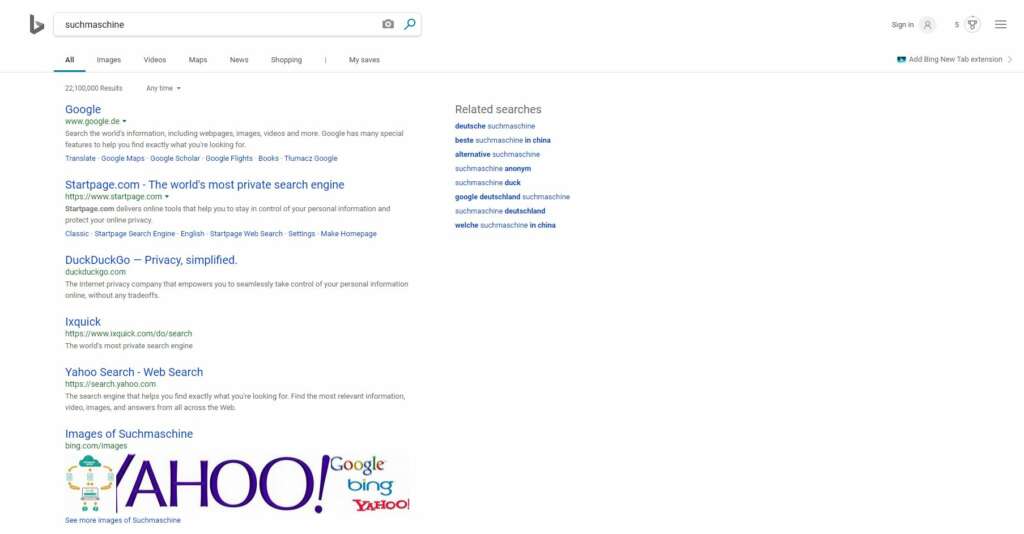Expand the www.google.de URL dropdown arrow

click(x=124, y=121)
